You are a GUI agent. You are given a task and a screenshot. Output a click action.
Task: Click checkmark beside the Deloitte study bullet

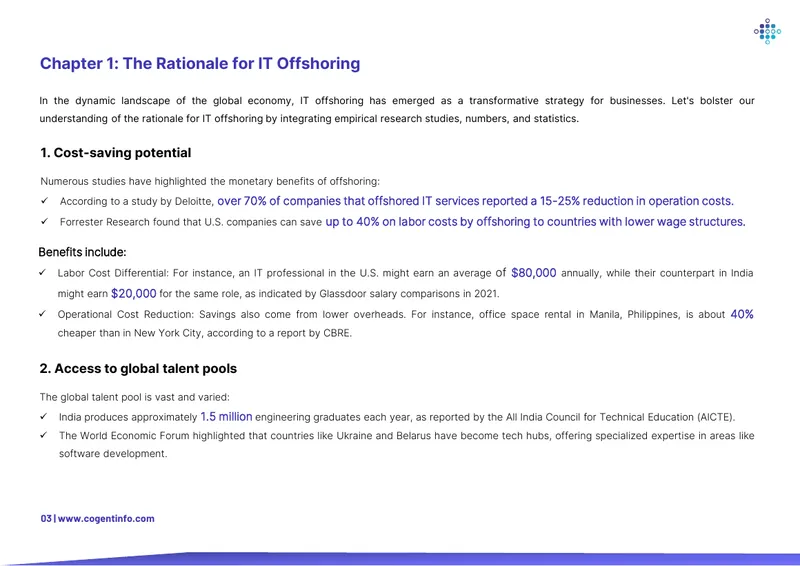point(44,201)
